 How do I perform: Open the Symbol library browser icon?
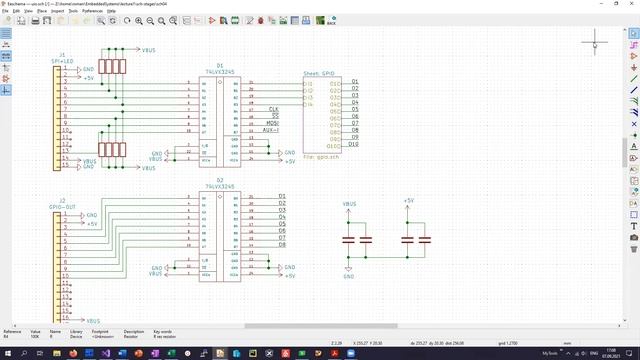223,20
